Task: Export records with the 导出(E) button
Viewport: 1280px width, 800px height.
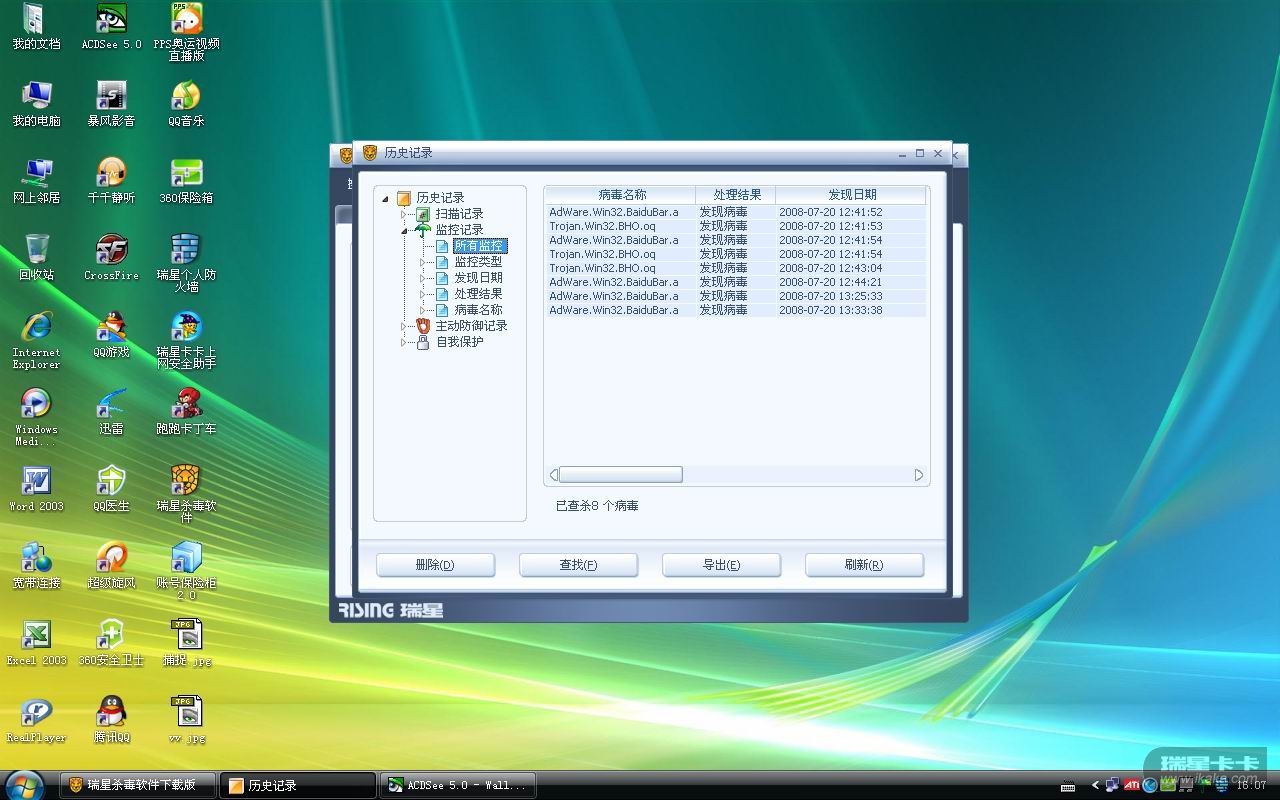Action: click(721, 565)
